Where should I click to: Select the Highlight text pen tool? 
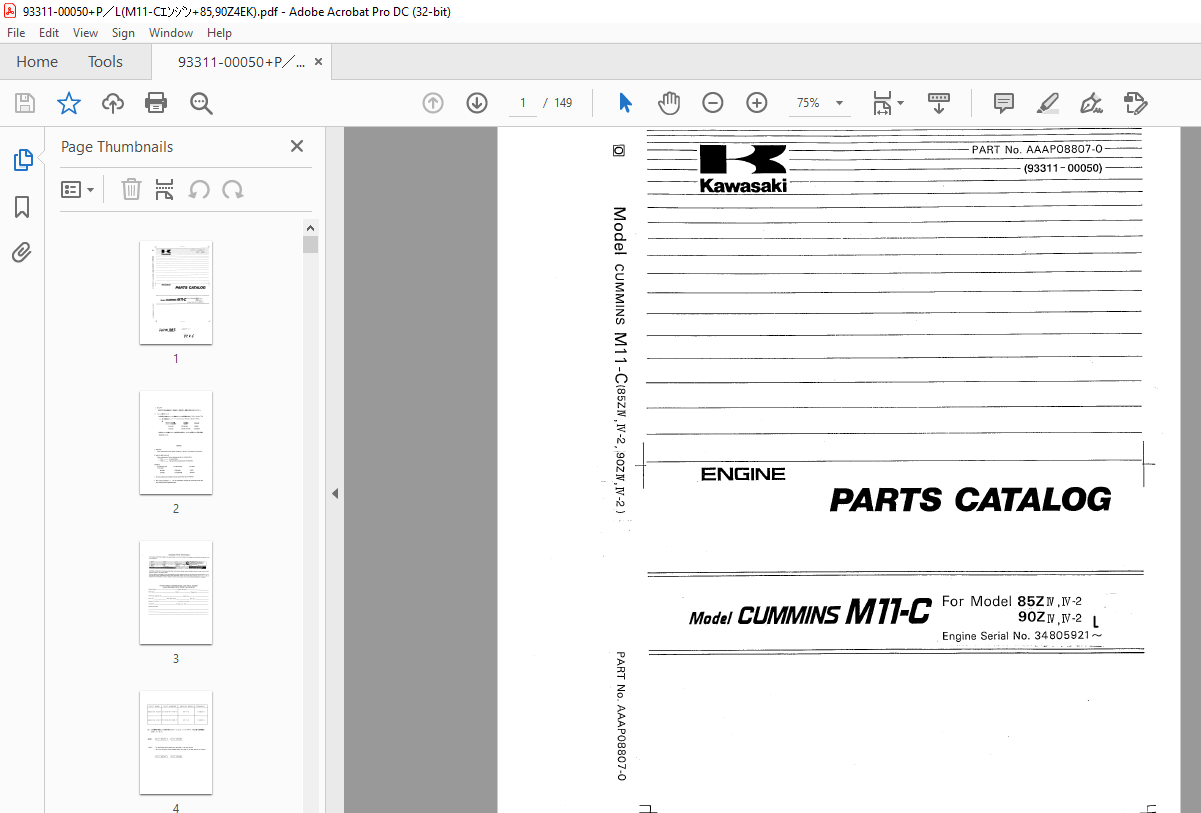1047,103
